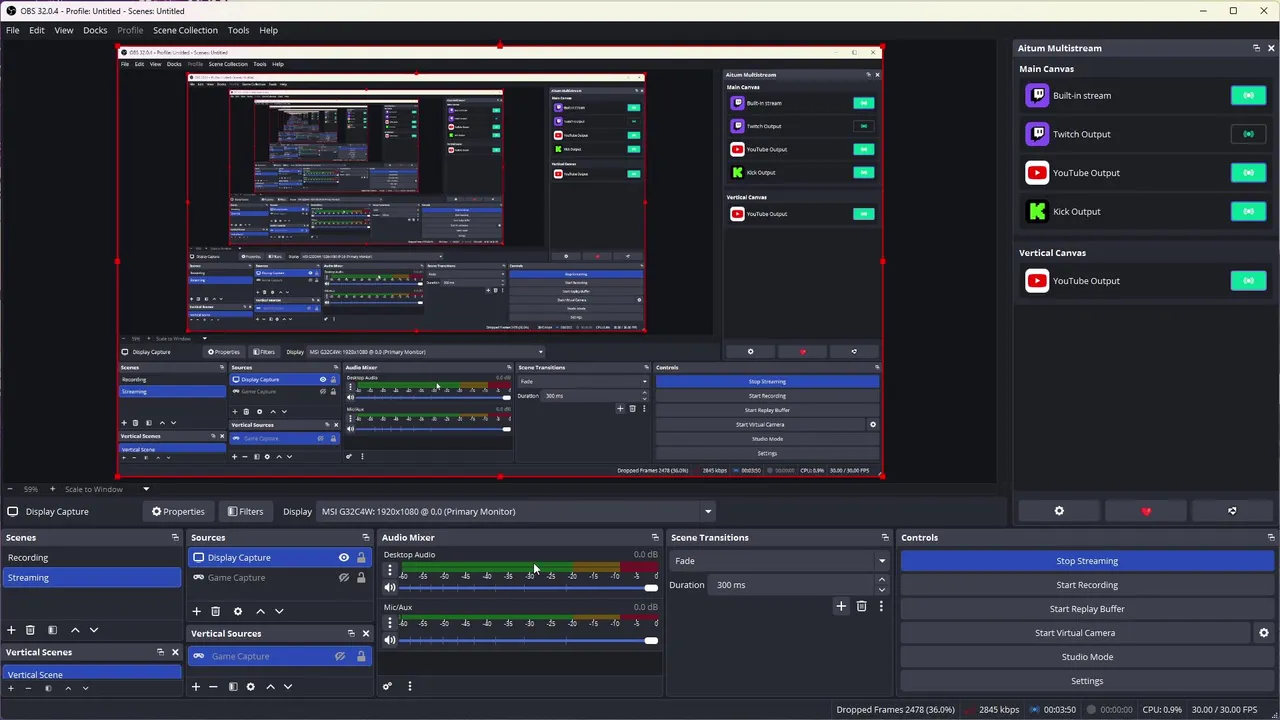The height and width of the screenshot is (720, 1280).
Task: Open the Docks menu
Action: coord(95,30)
